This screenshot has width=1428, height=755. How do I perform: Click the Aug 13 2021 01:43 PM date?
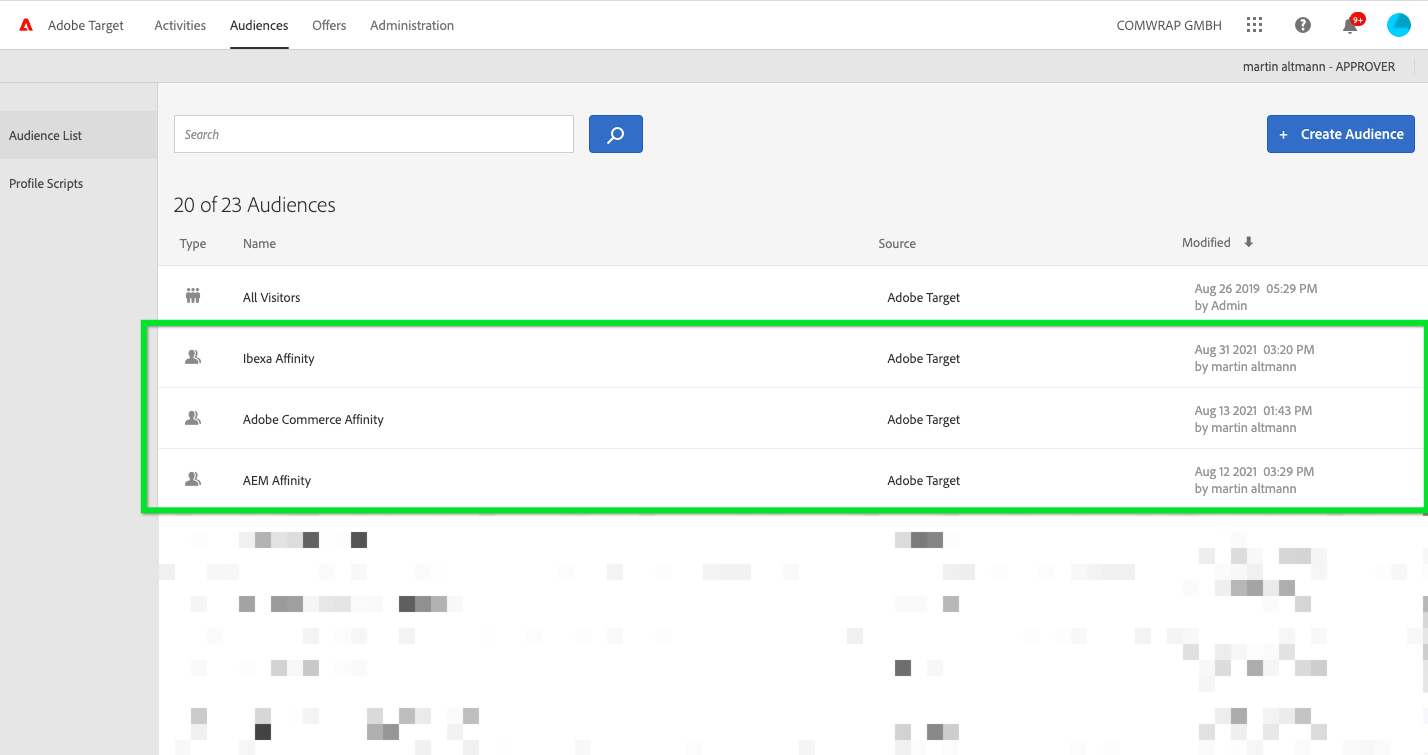(1253, 410)
